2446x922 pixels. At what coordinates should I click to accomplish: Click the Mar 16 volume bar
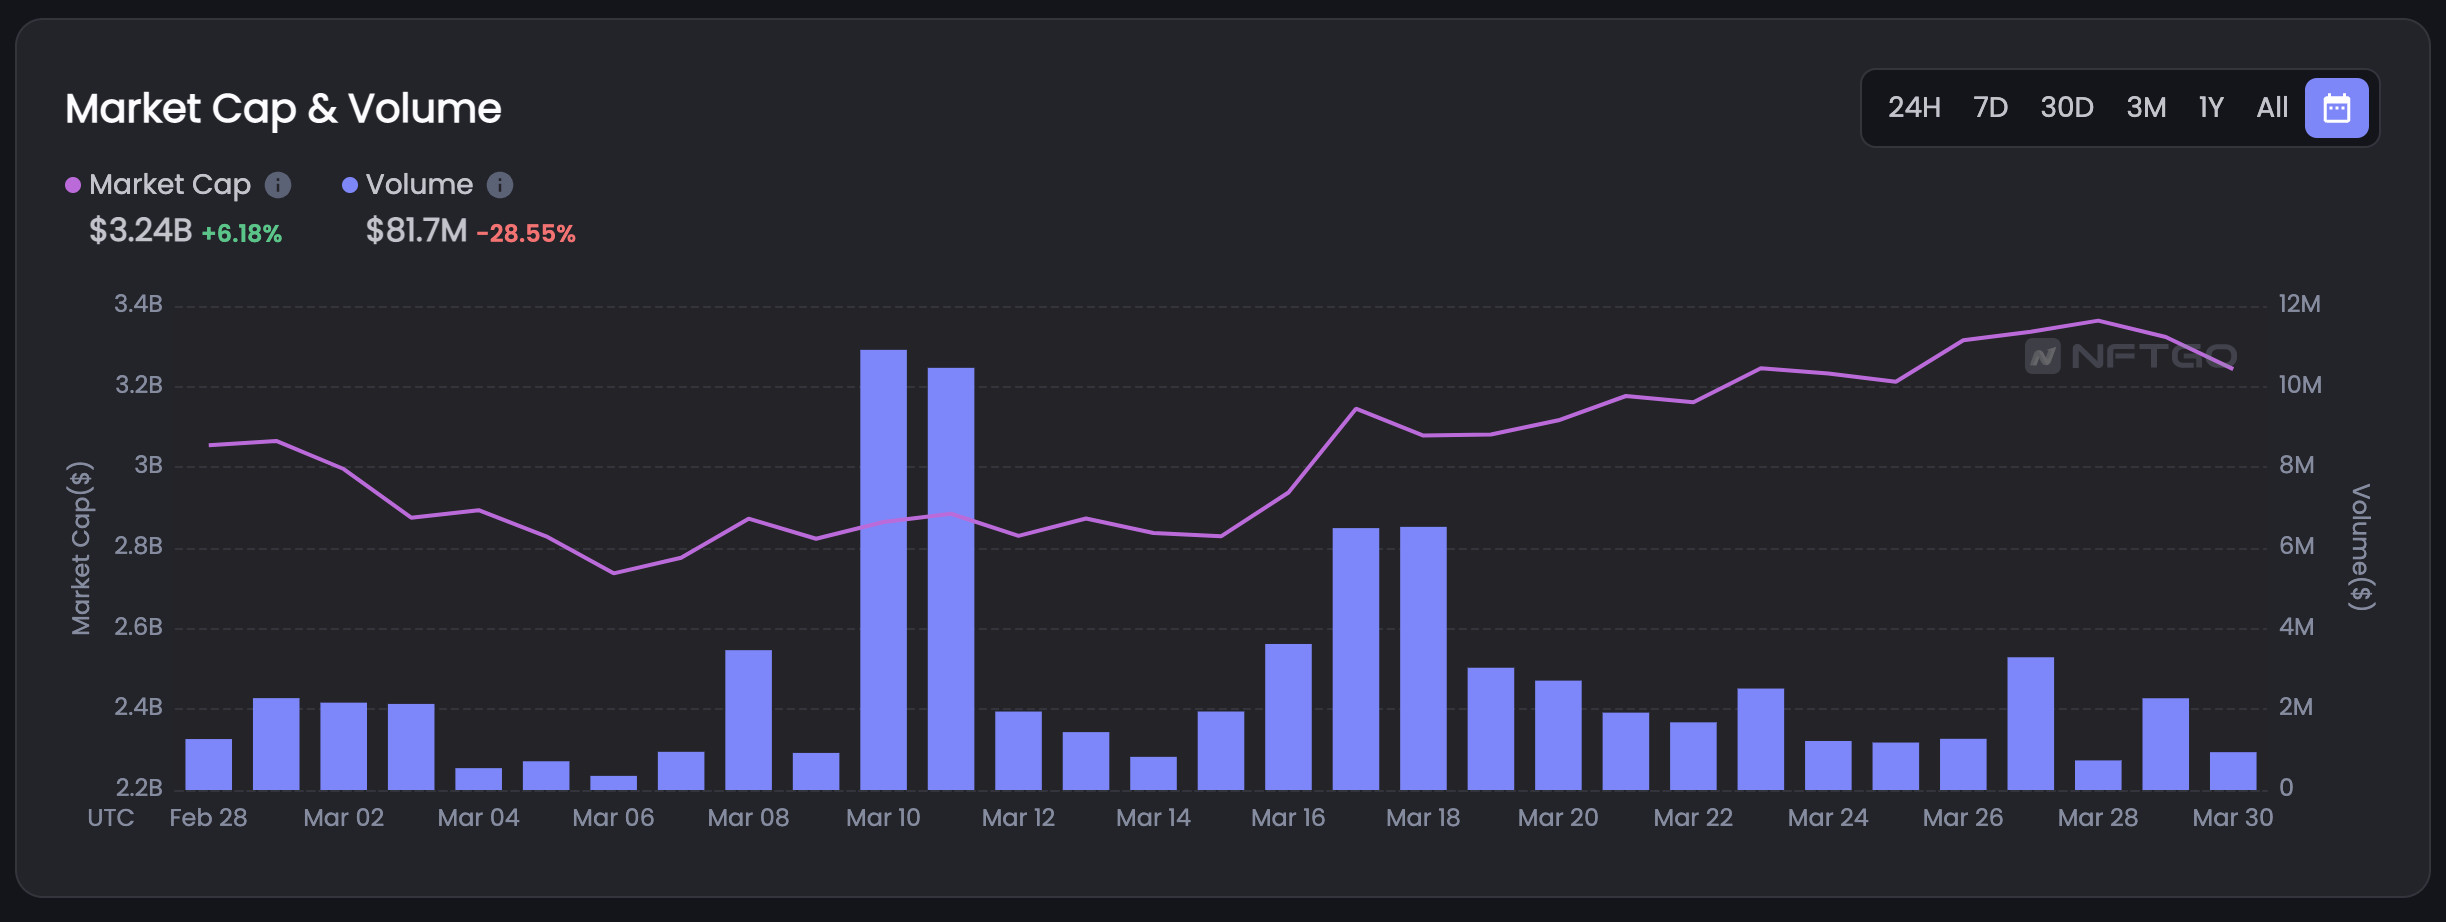click(1288, 717)
